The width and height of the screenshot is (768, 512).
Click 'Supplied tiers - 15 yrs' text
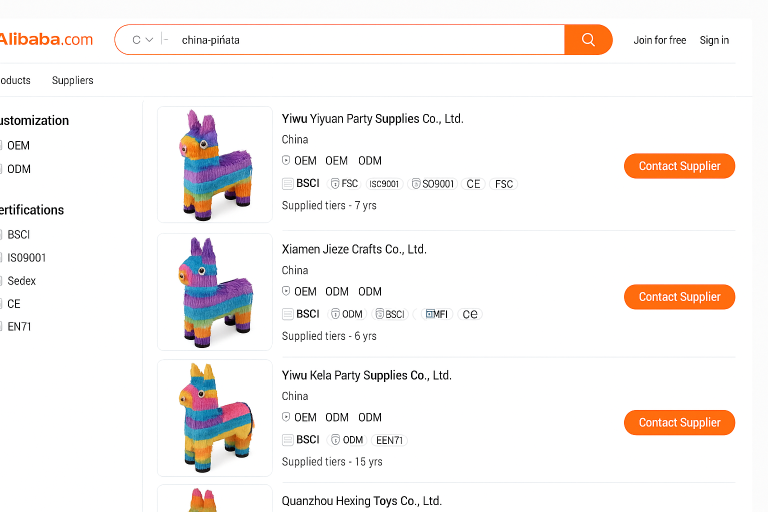pyautogui.click(x=332, y=462)
